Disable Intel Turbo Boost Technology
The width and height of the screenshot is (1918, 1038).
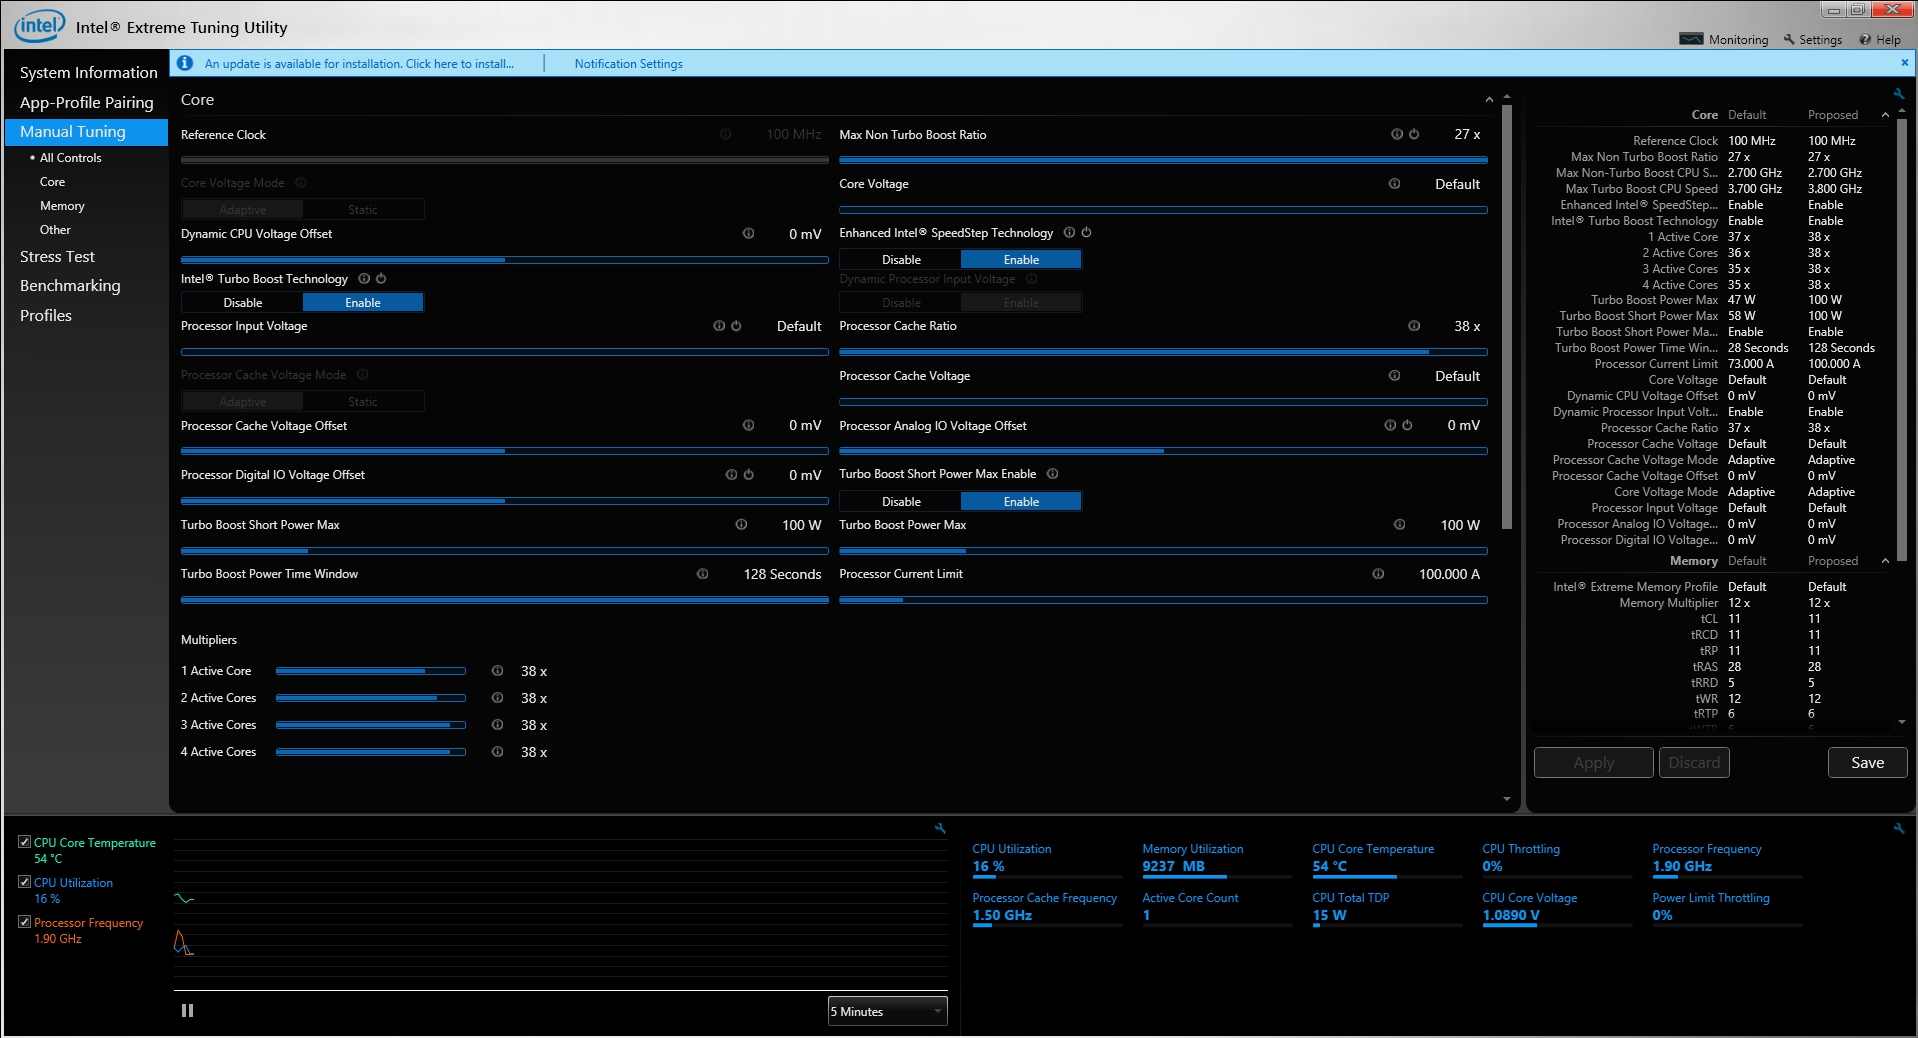[x=243, y=302]
